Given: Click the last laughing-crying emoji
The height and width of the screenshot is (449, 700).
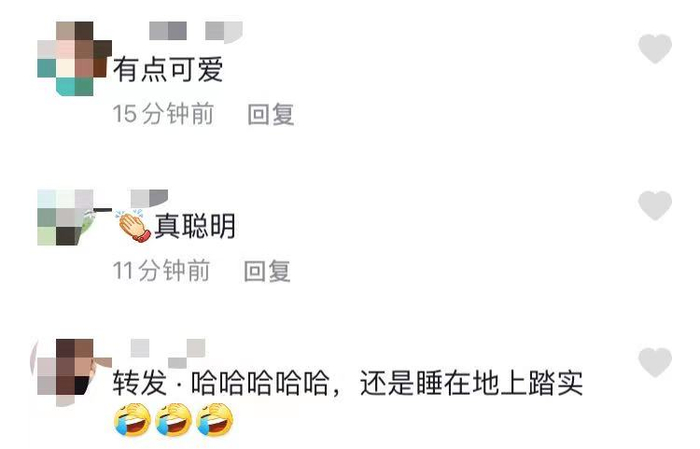Looking at the screenshot, I should point(215,420).
